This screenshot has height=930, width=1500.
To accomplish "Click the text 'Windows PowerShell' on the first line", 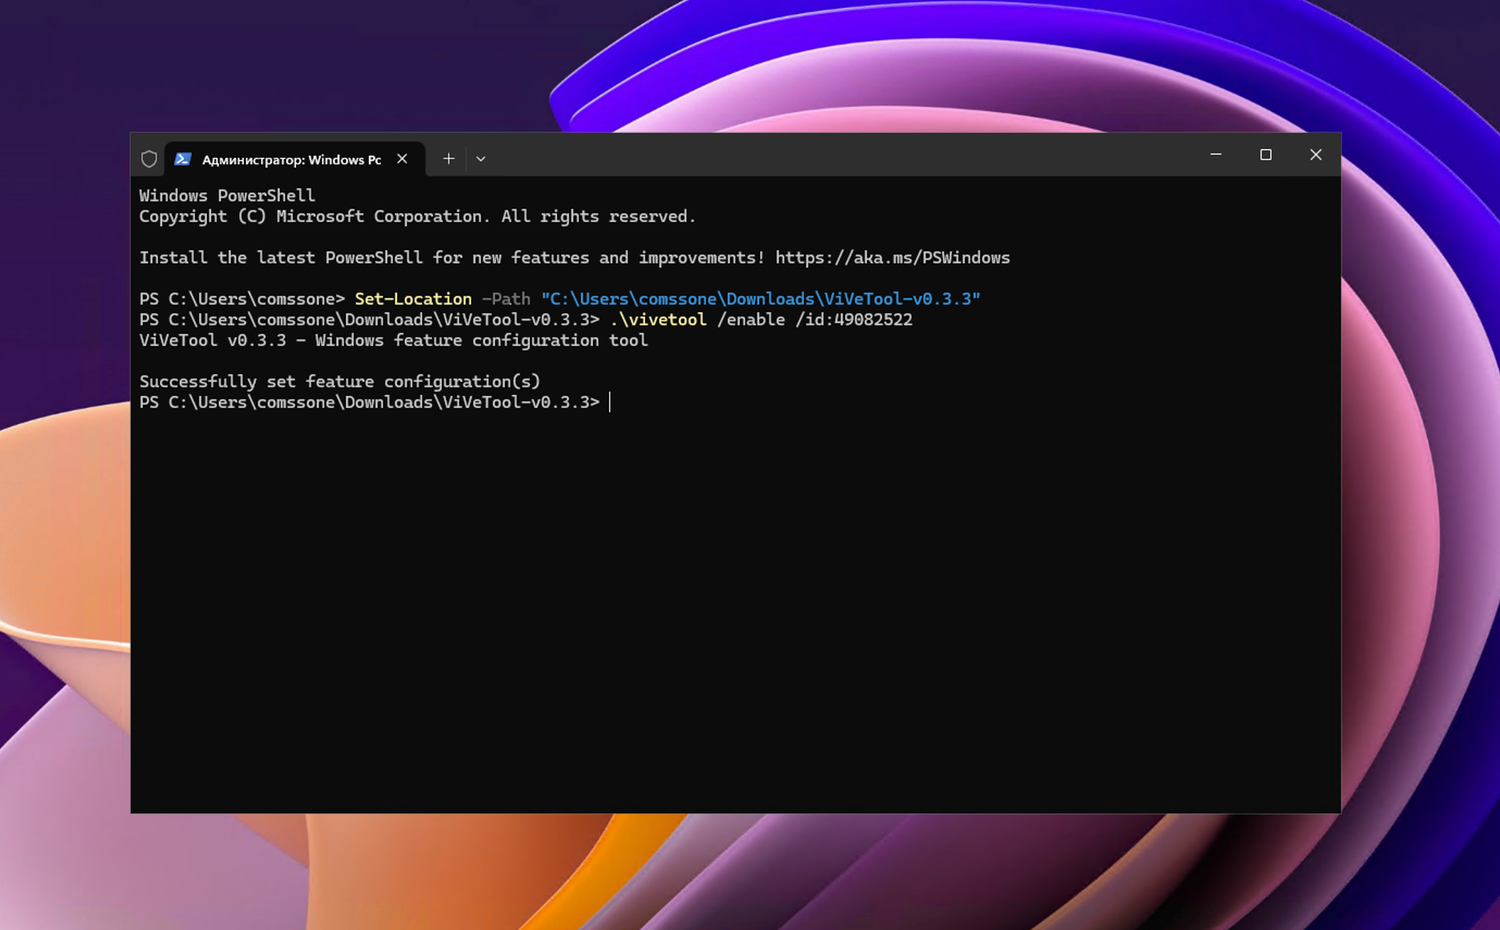I will [x=227, y=196].
